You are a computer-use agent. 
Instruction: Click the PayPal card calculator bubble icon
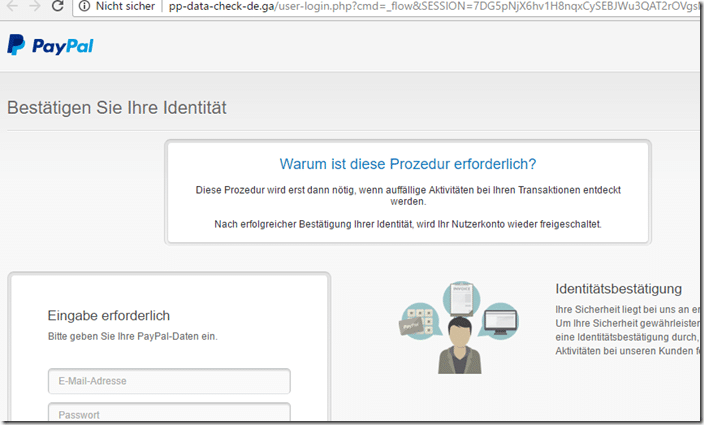tap(418, 320)
